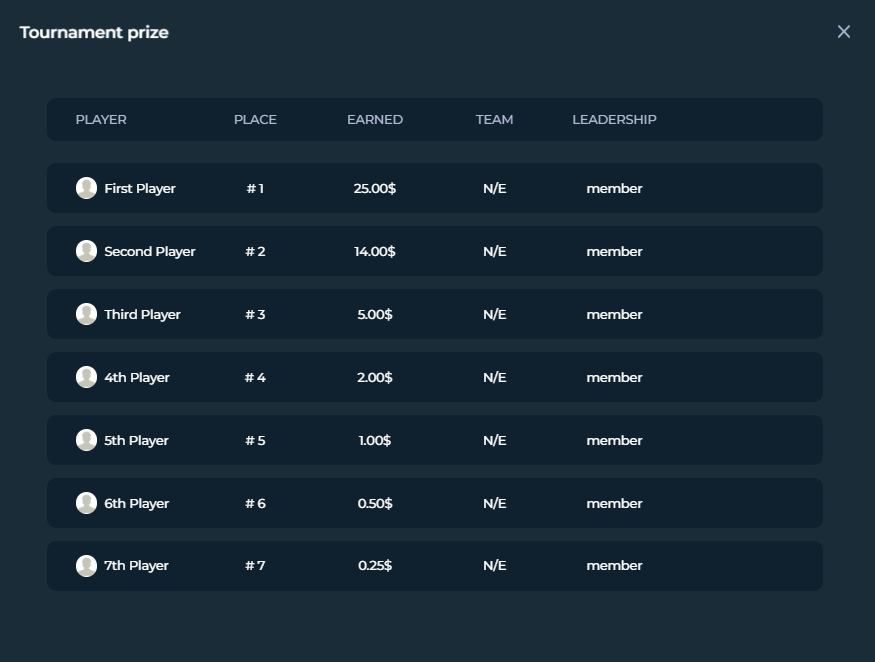Select the '6th Player' name

137,504
